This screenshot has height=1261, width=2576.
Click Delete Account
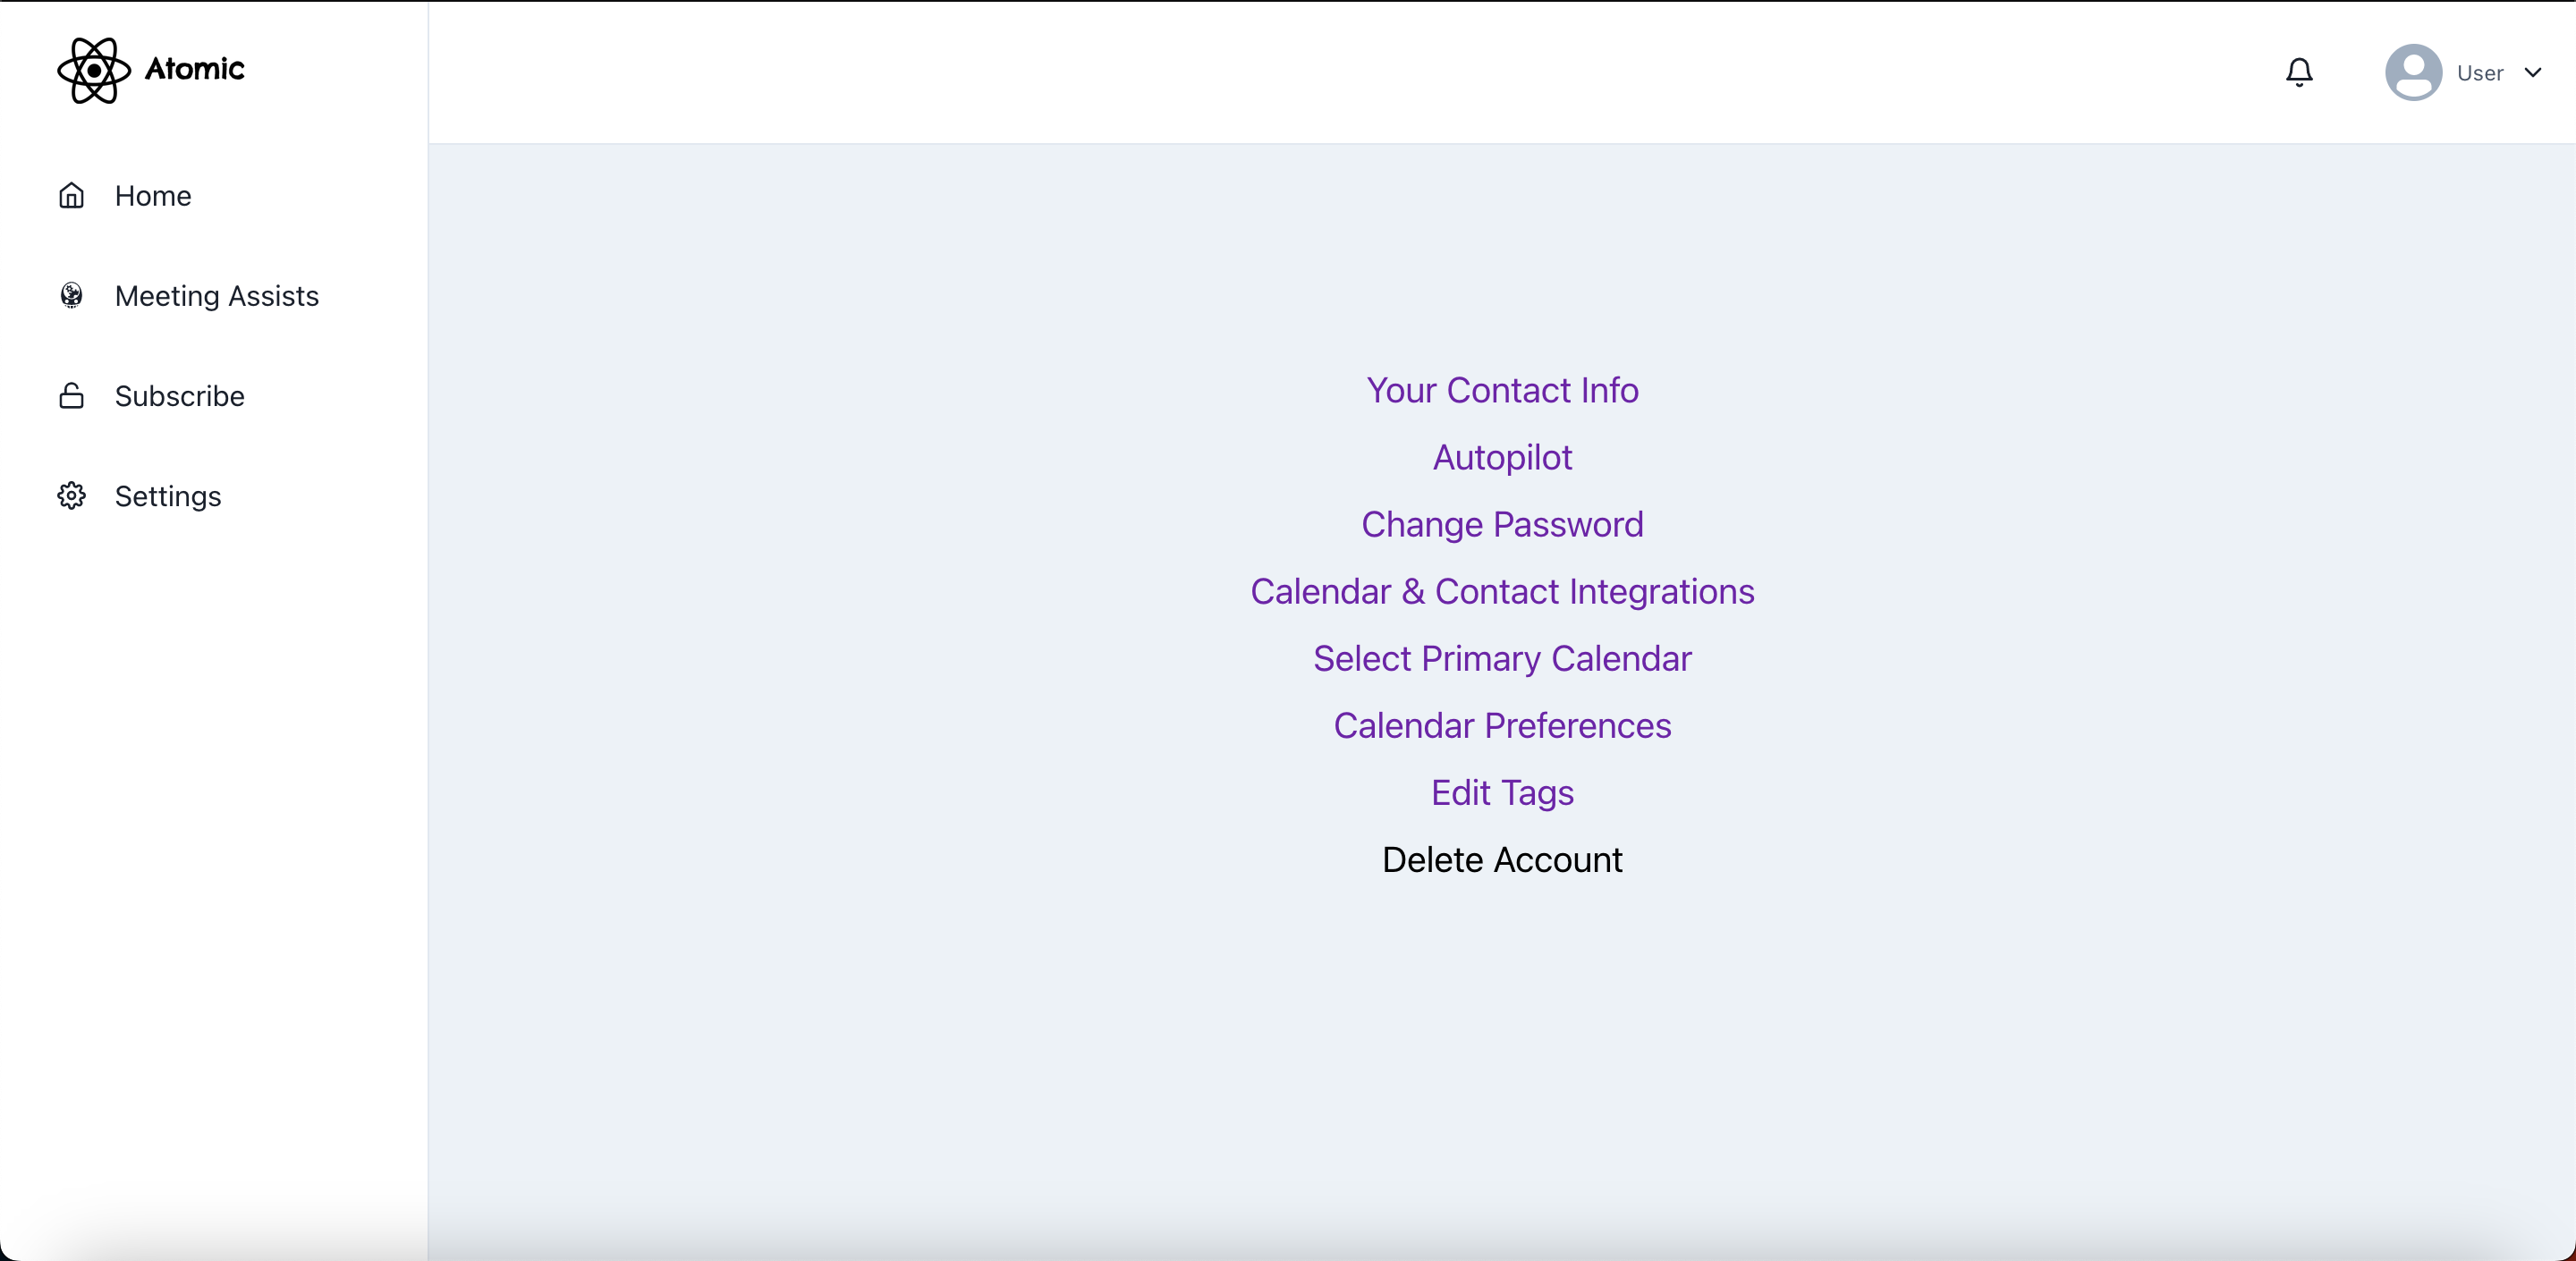pyautogui.click(x=1502, y=860)
